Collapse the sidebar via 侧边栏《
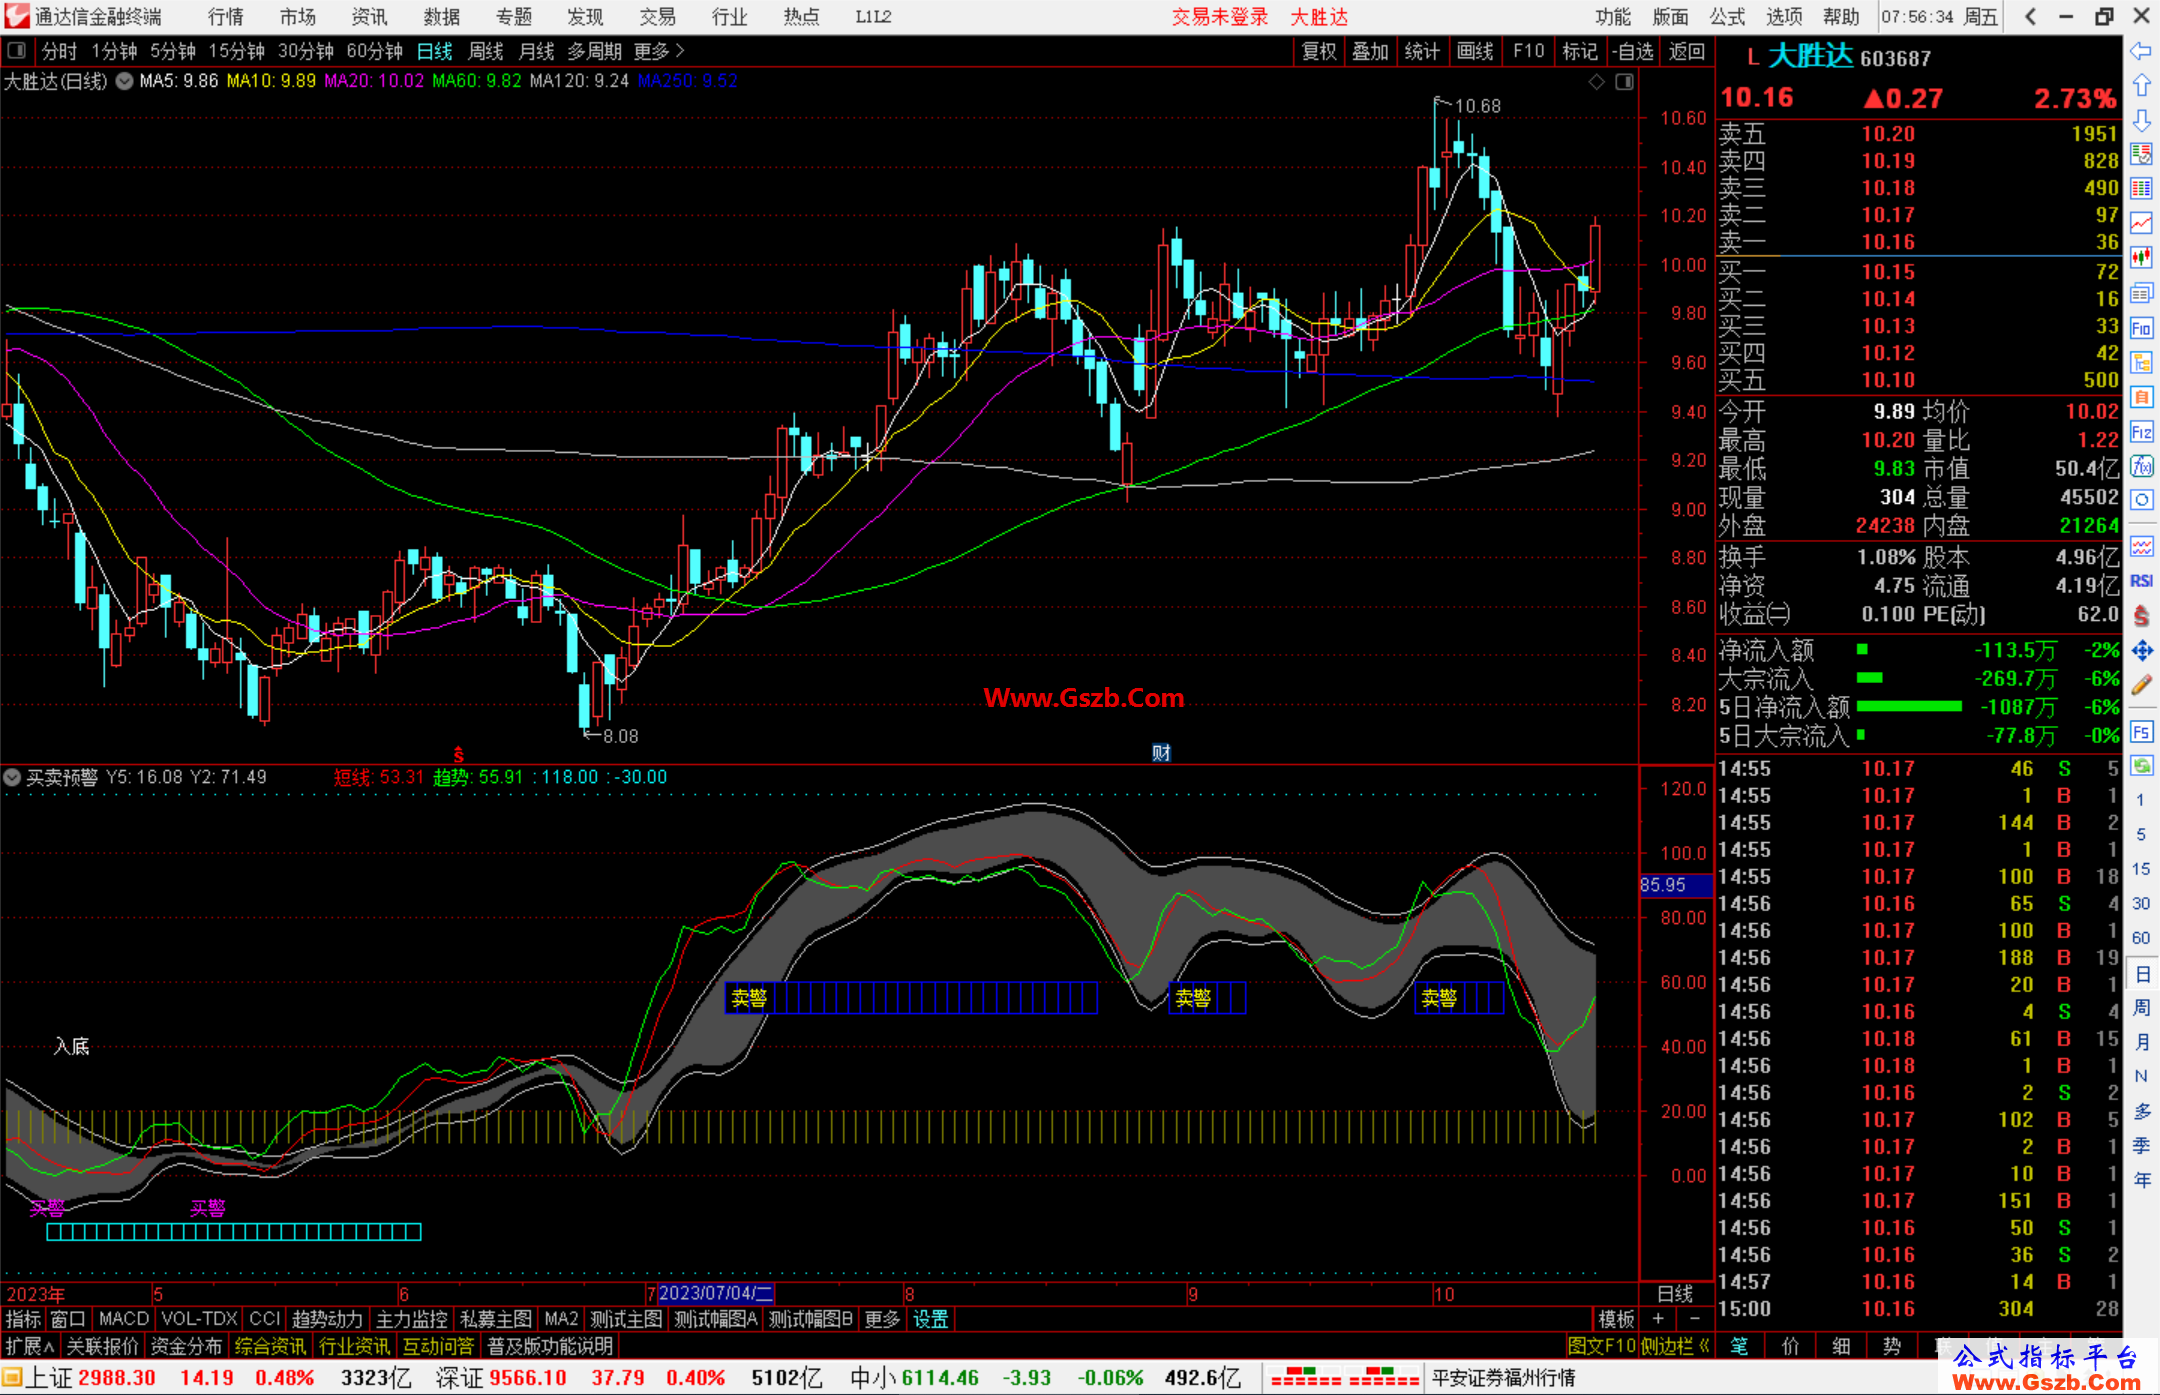 click(x=1676, y=1346)
